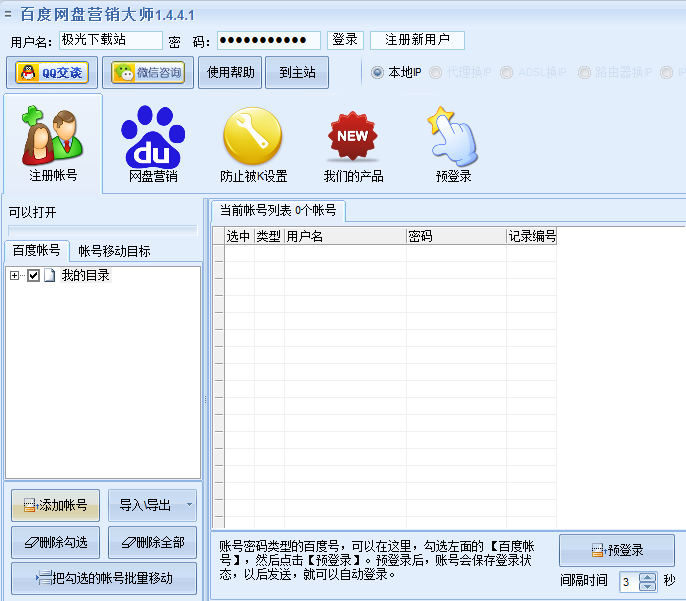Image resolution: width=686 pixels, height=601 pixels.
Task: Select the ADSL换IP radio button
Action: [x=506, y=72]
